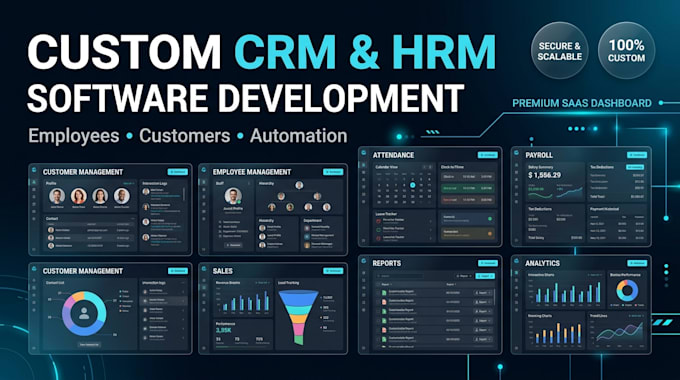Click the logo icon in the Analytics panel header
This screenshot has width=680, height=380.
516,261
